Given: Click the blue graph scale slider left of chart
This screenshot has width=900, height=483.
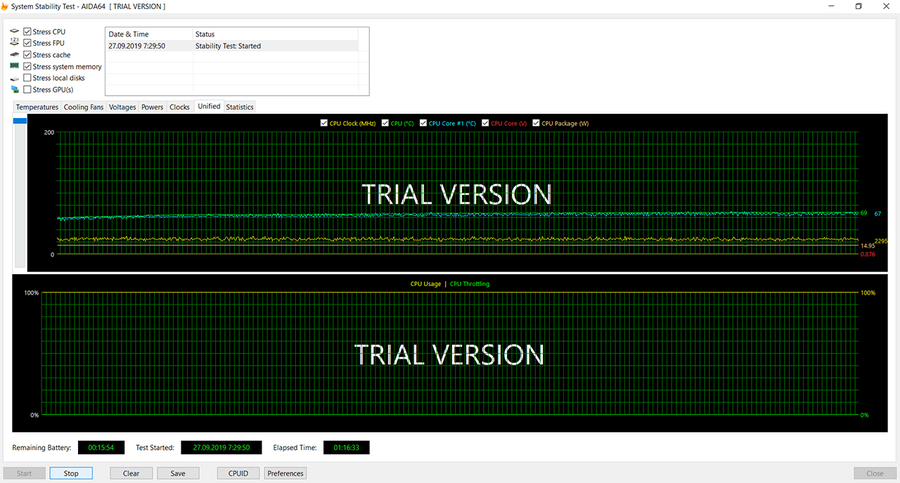Looking at the screenshot, I should [x=20, y=121].
